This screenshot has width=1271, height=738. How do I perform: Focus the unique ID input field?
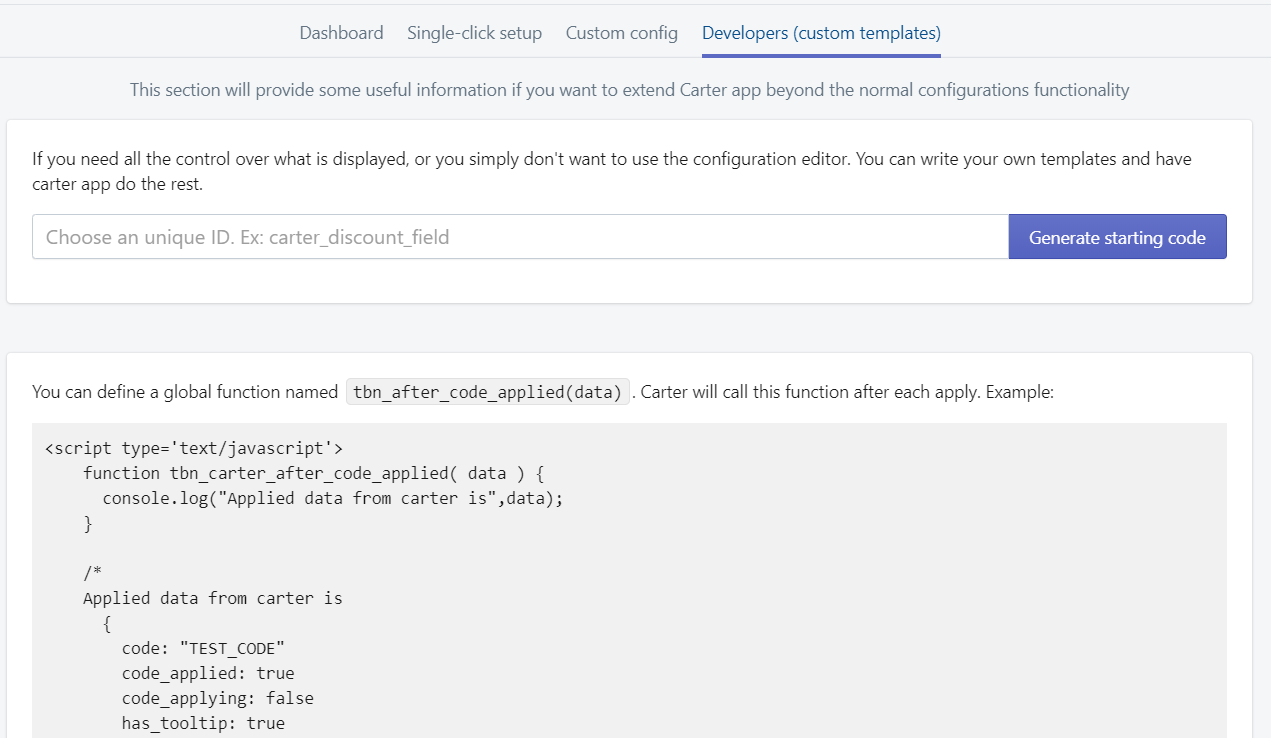520,237
